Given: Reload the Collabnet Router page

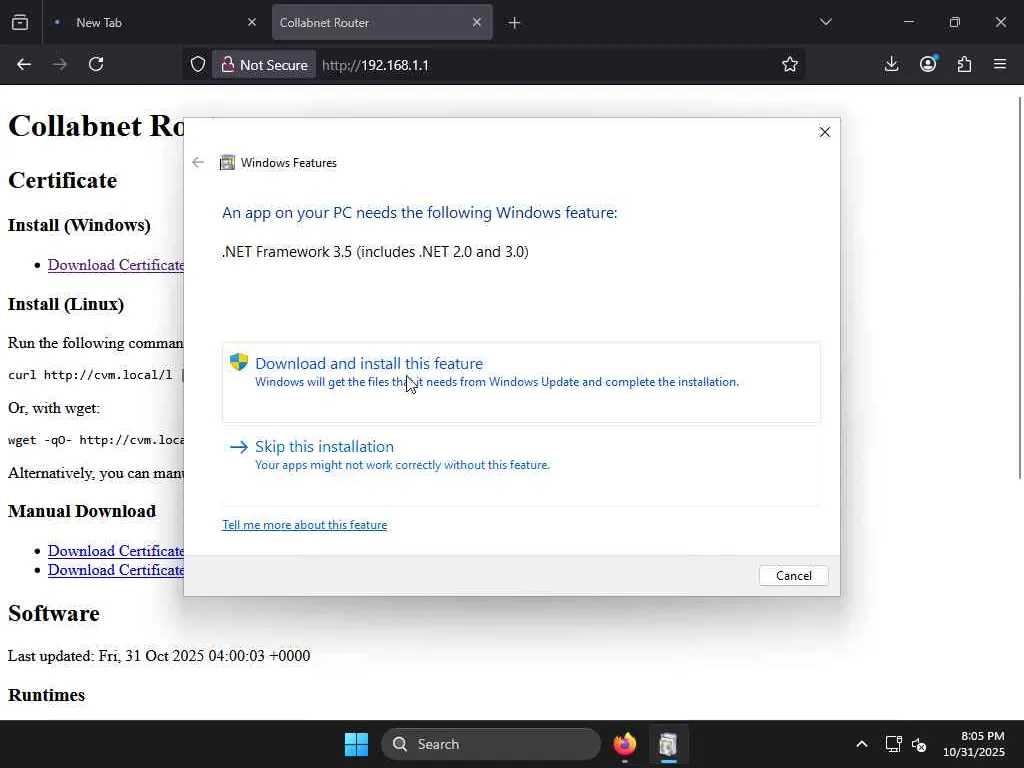Looking at the screenshot, I should [96, 65].
